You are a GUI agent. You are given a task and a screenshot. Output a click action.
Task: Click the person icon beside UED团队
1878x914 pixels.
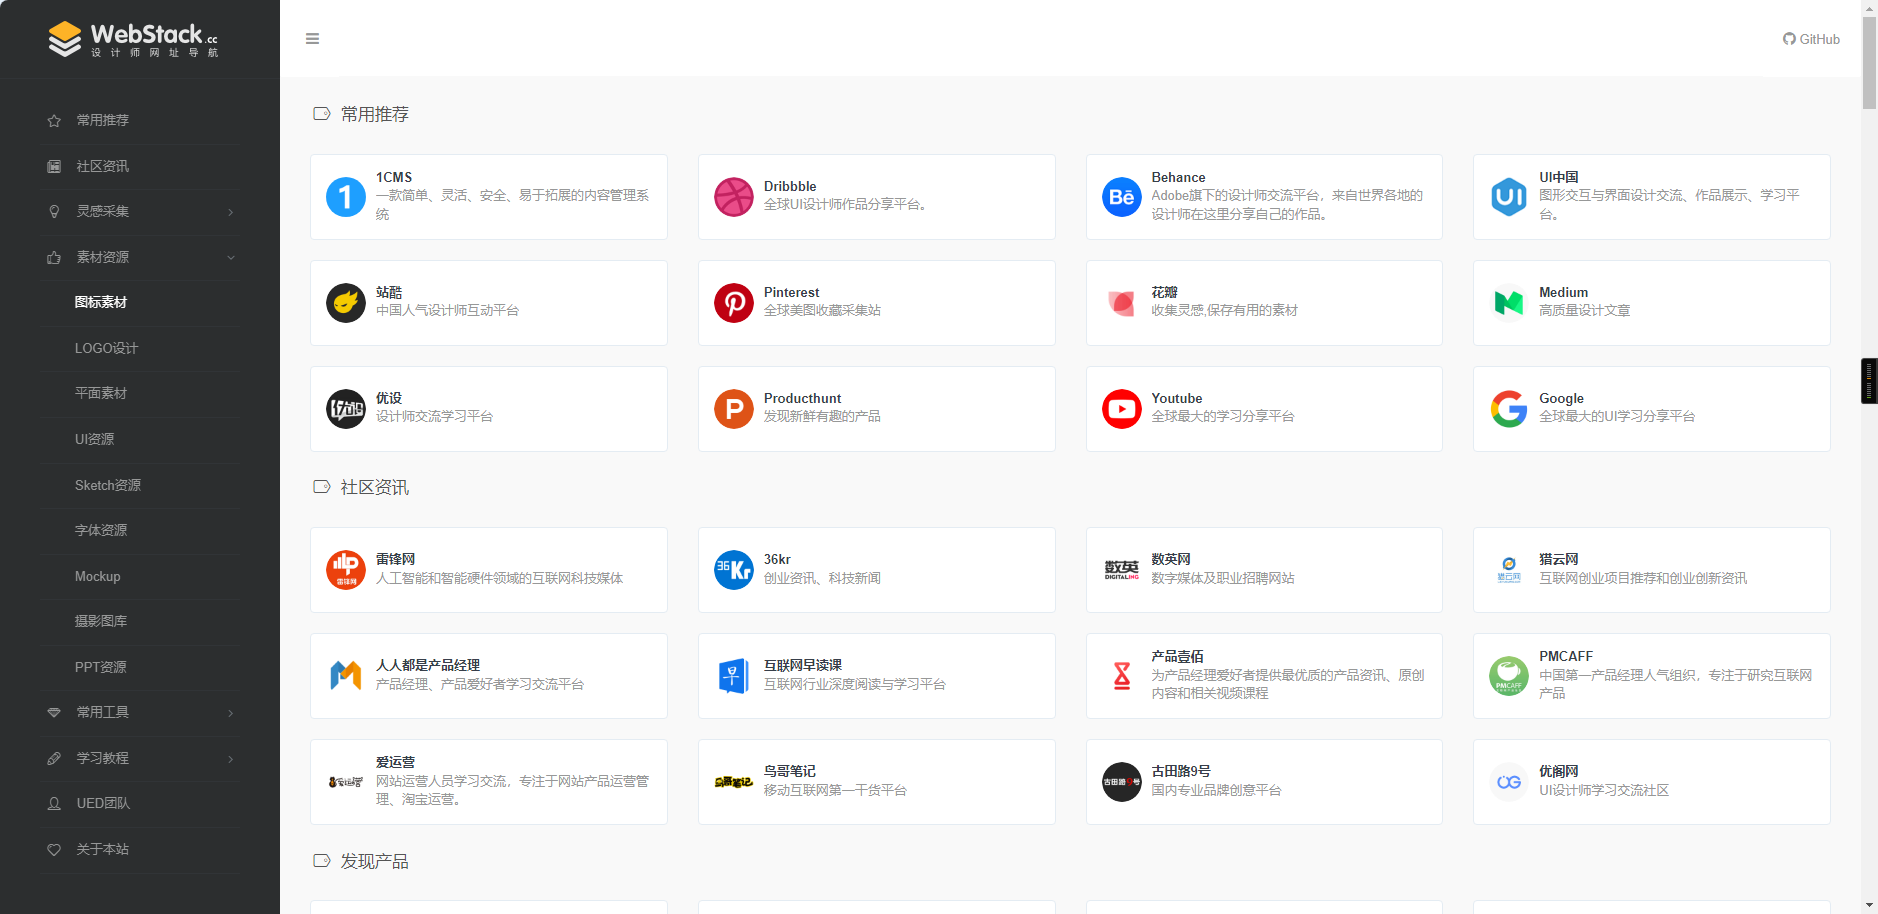(54, 803)
